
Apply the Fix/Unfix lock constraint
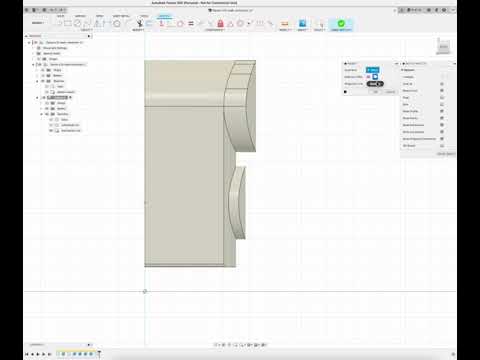click(220, 23)
